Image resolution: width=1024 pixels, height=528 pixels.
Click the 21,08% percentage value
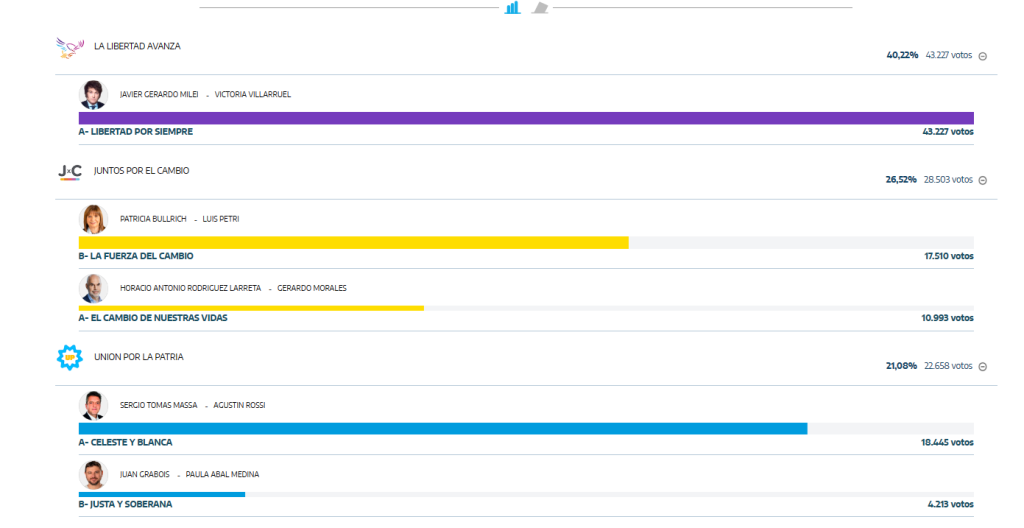pyautogui.click(x=901, y=366)
